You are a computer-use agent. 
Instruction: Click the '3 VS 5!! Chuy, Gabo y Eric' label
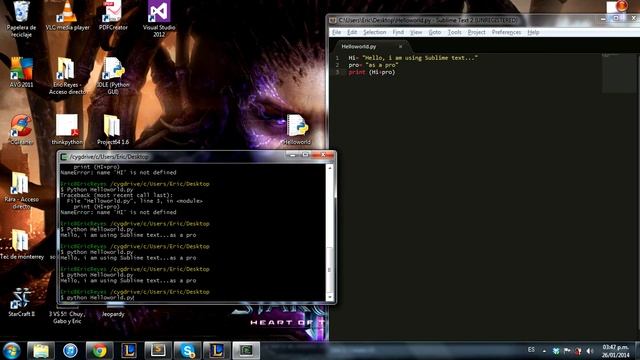pos(67,318)
